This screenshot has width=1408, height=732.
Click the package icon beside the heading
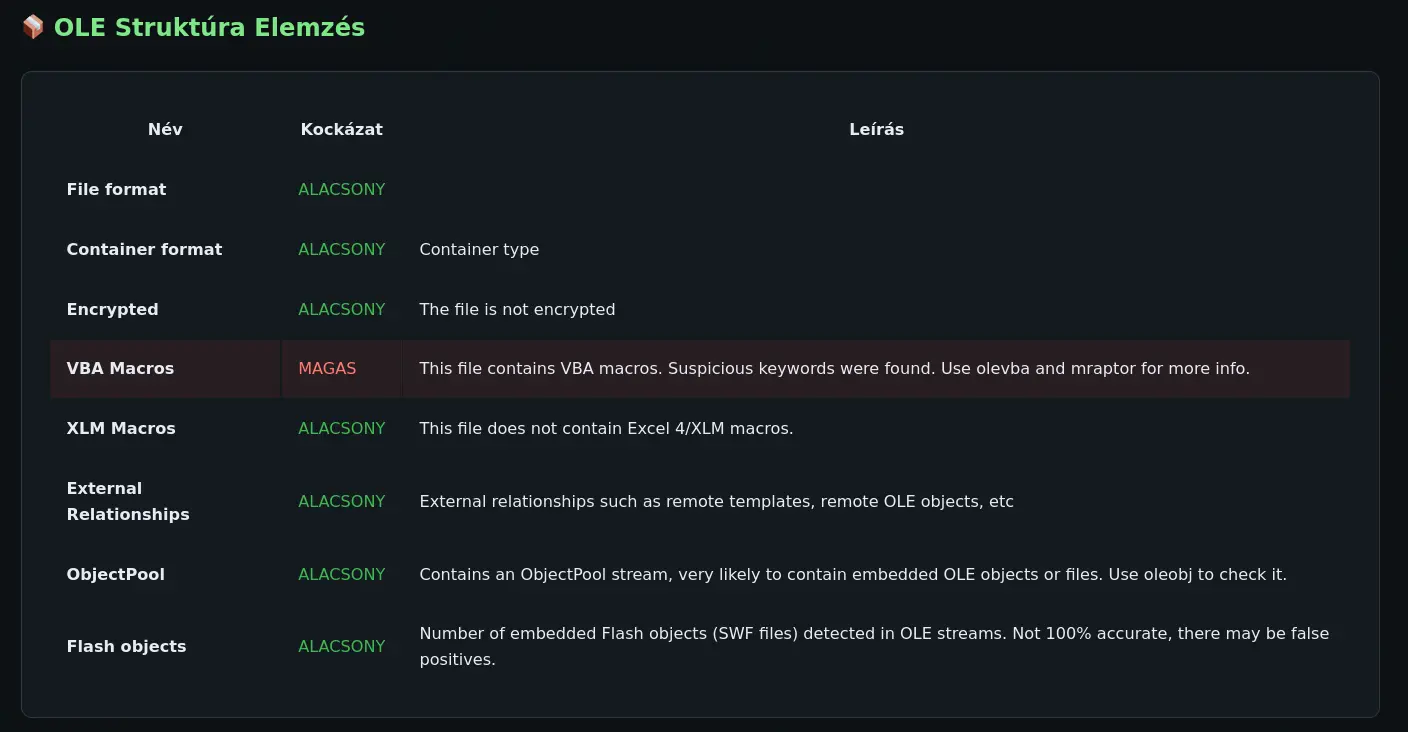tap(33, 27)
